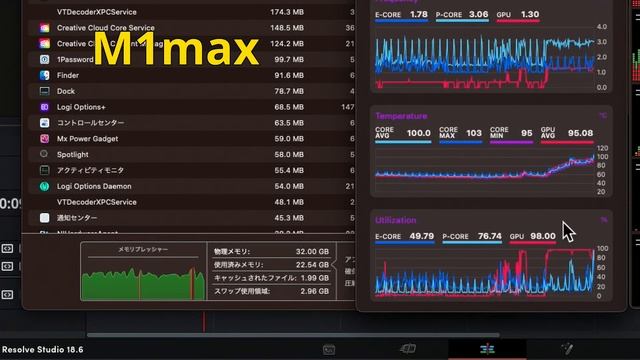Select the active Resolve Edit page icon
The height and width of the screenshot is (360, 640).
[x=487, y=349]
